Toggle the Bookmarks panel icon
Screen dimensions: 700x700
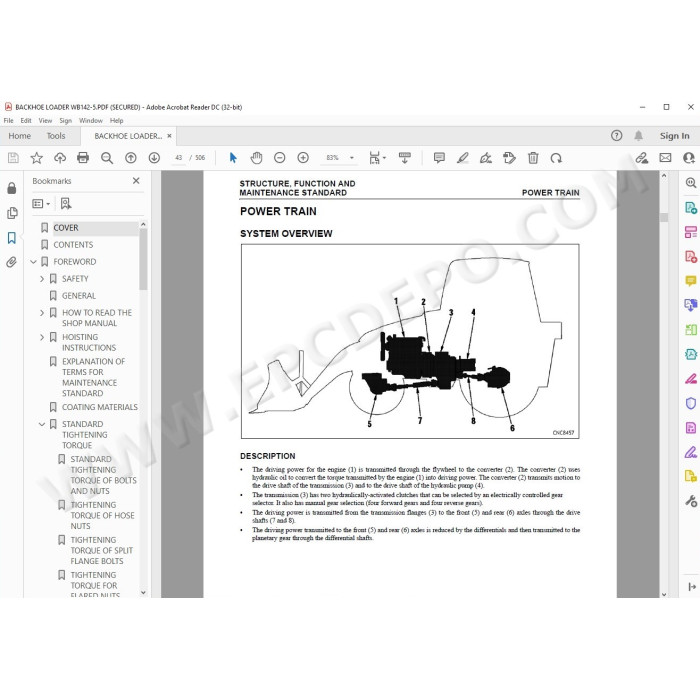point(12,238)
